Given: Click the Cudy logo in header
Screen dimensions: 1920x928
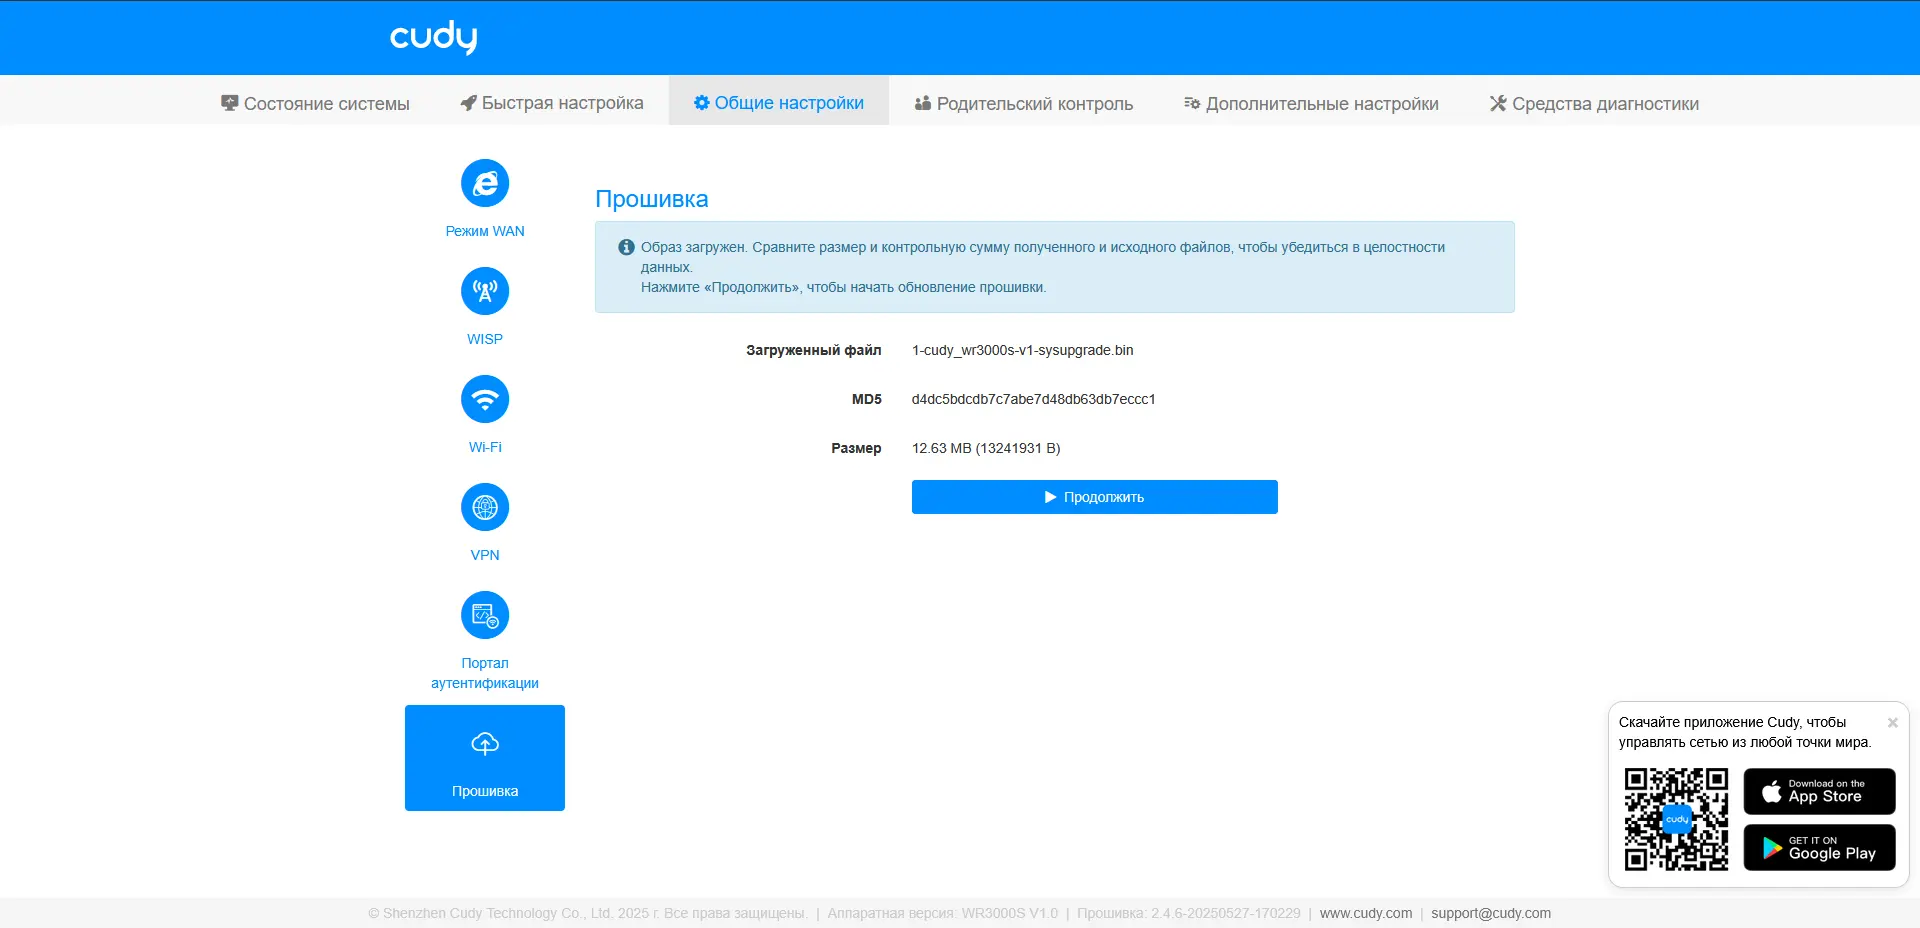Looking at the screenshot, I should [x=433, y=37].
